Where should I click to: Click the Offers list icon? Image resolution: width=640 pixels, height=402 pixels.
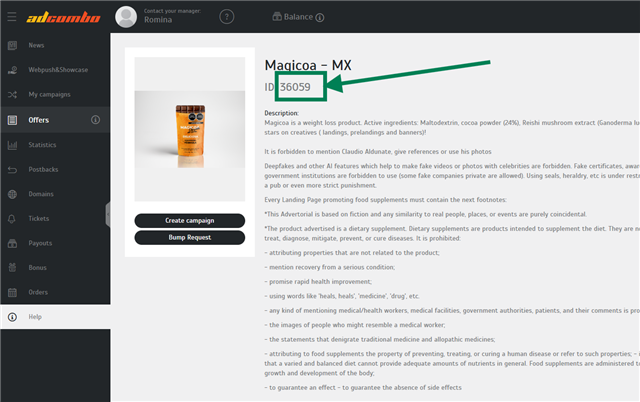(12, 120)
